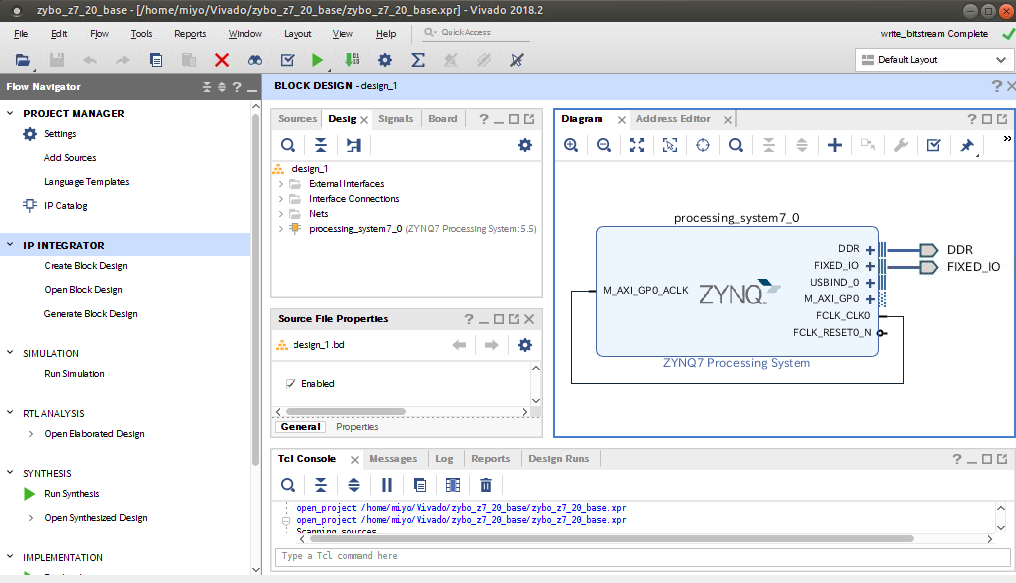Clear the Tcl Console with trash icon
Viewport: 1016px width, 583px height.
(486, 485)
